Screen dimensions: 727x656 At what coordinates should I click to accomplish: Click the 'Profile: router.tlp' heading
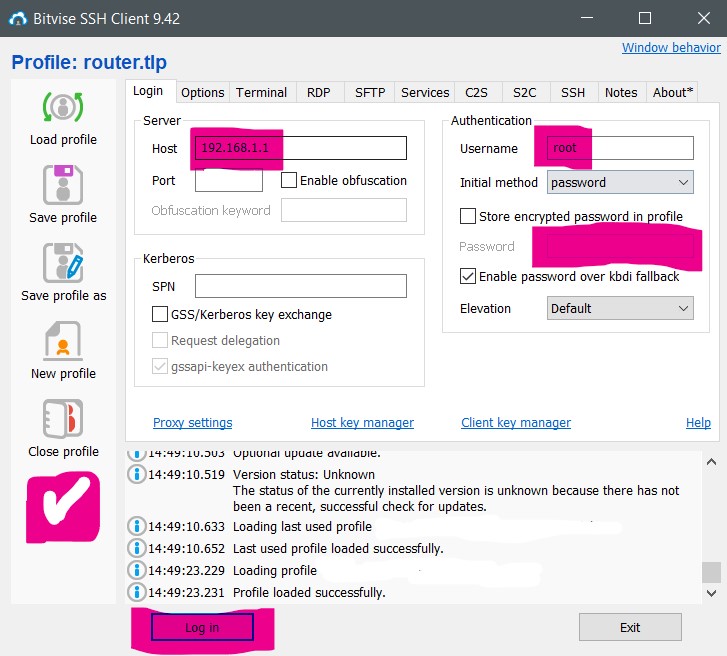(89, 62)
